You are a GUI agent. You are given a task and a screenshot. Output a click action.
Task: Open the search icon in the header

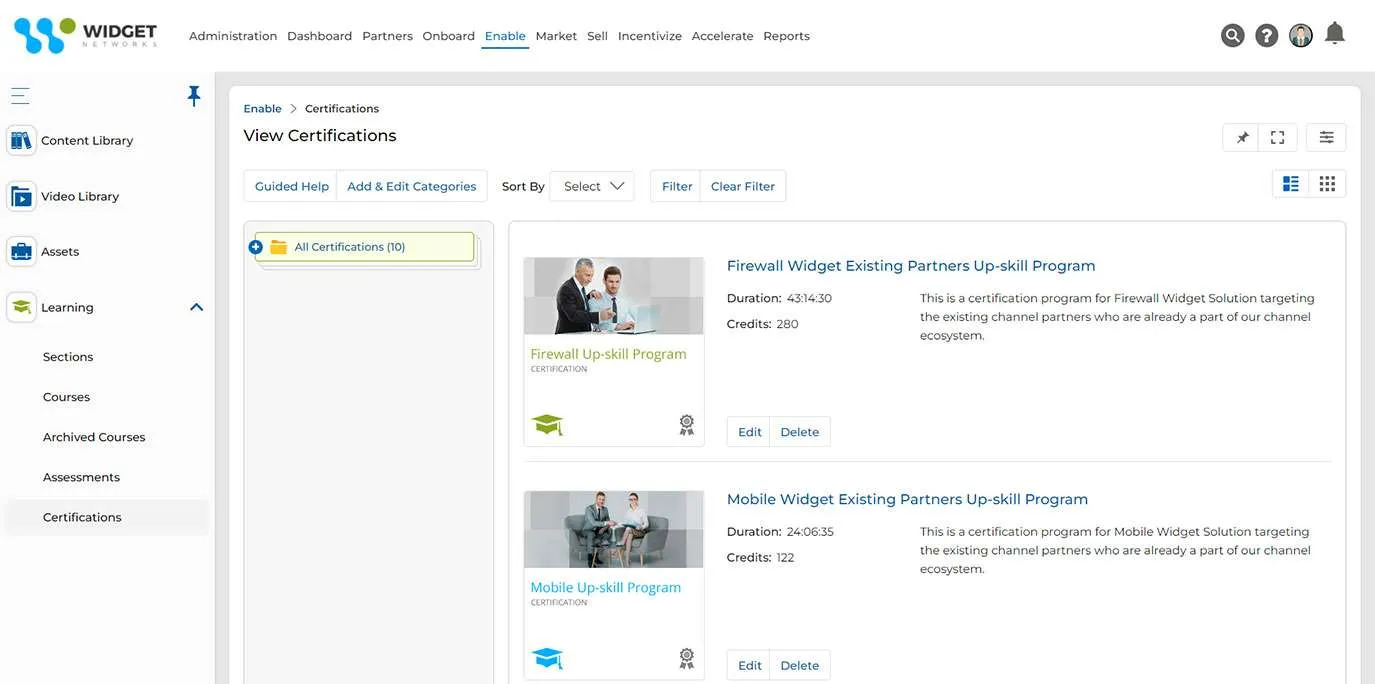1232,33
